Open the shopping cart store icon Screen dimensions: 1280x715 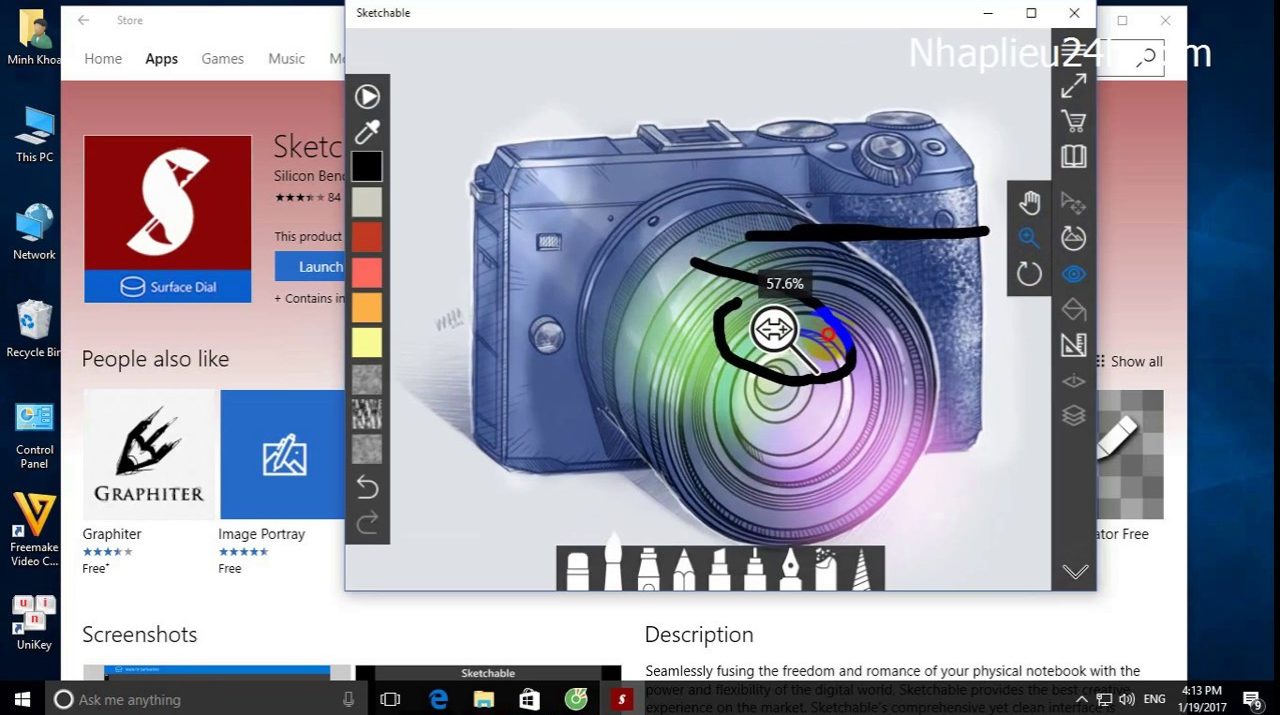1074,122
